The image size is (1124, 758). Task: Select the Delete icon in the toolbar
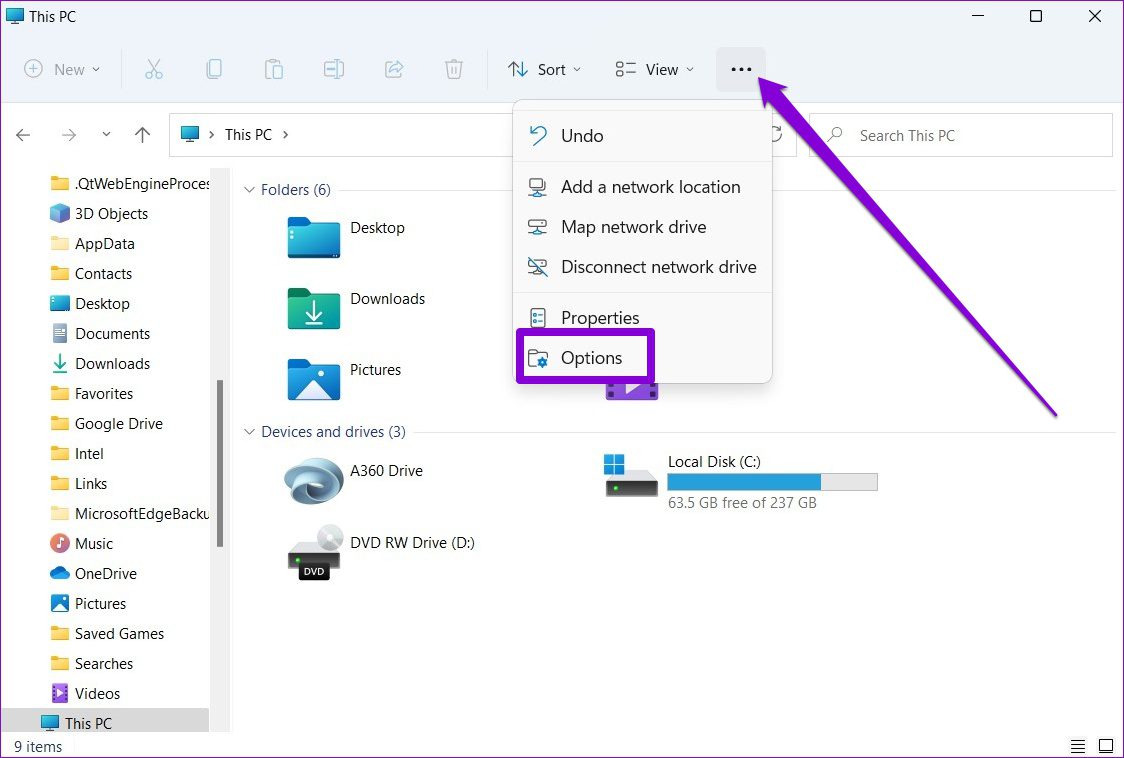tap(454, 69)
